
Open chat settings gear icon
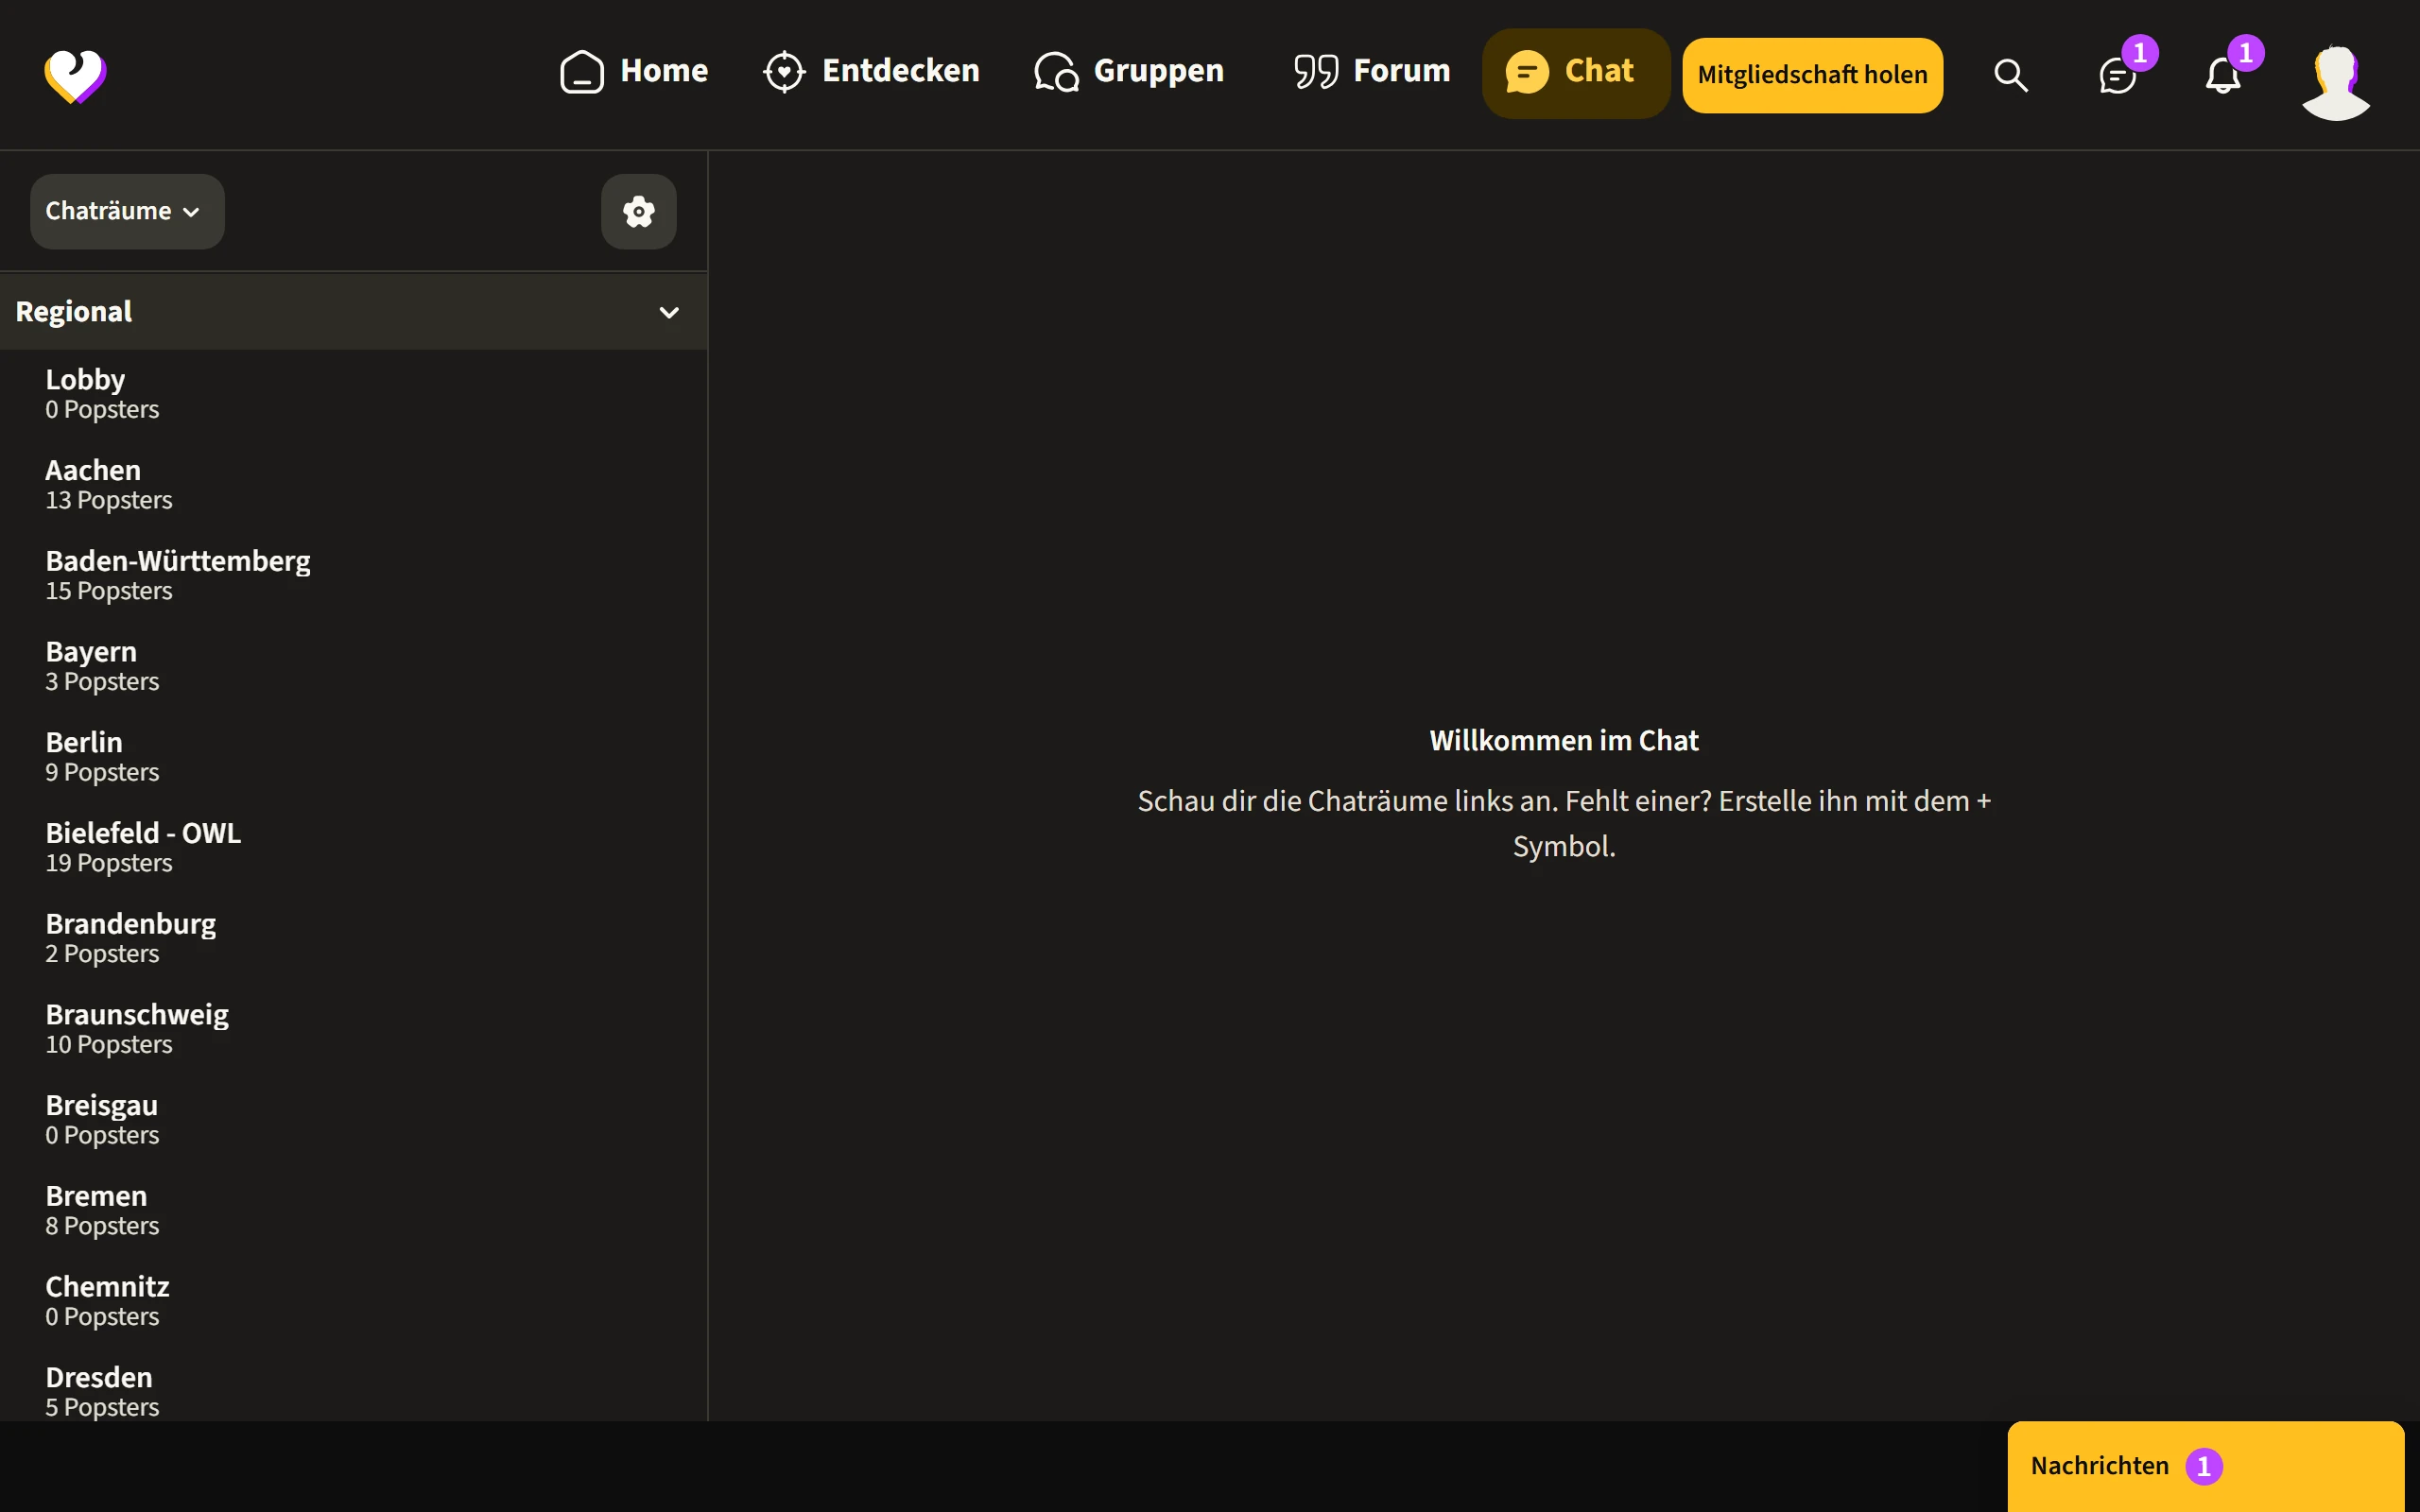pyautogui.click(x=639, y=211)
